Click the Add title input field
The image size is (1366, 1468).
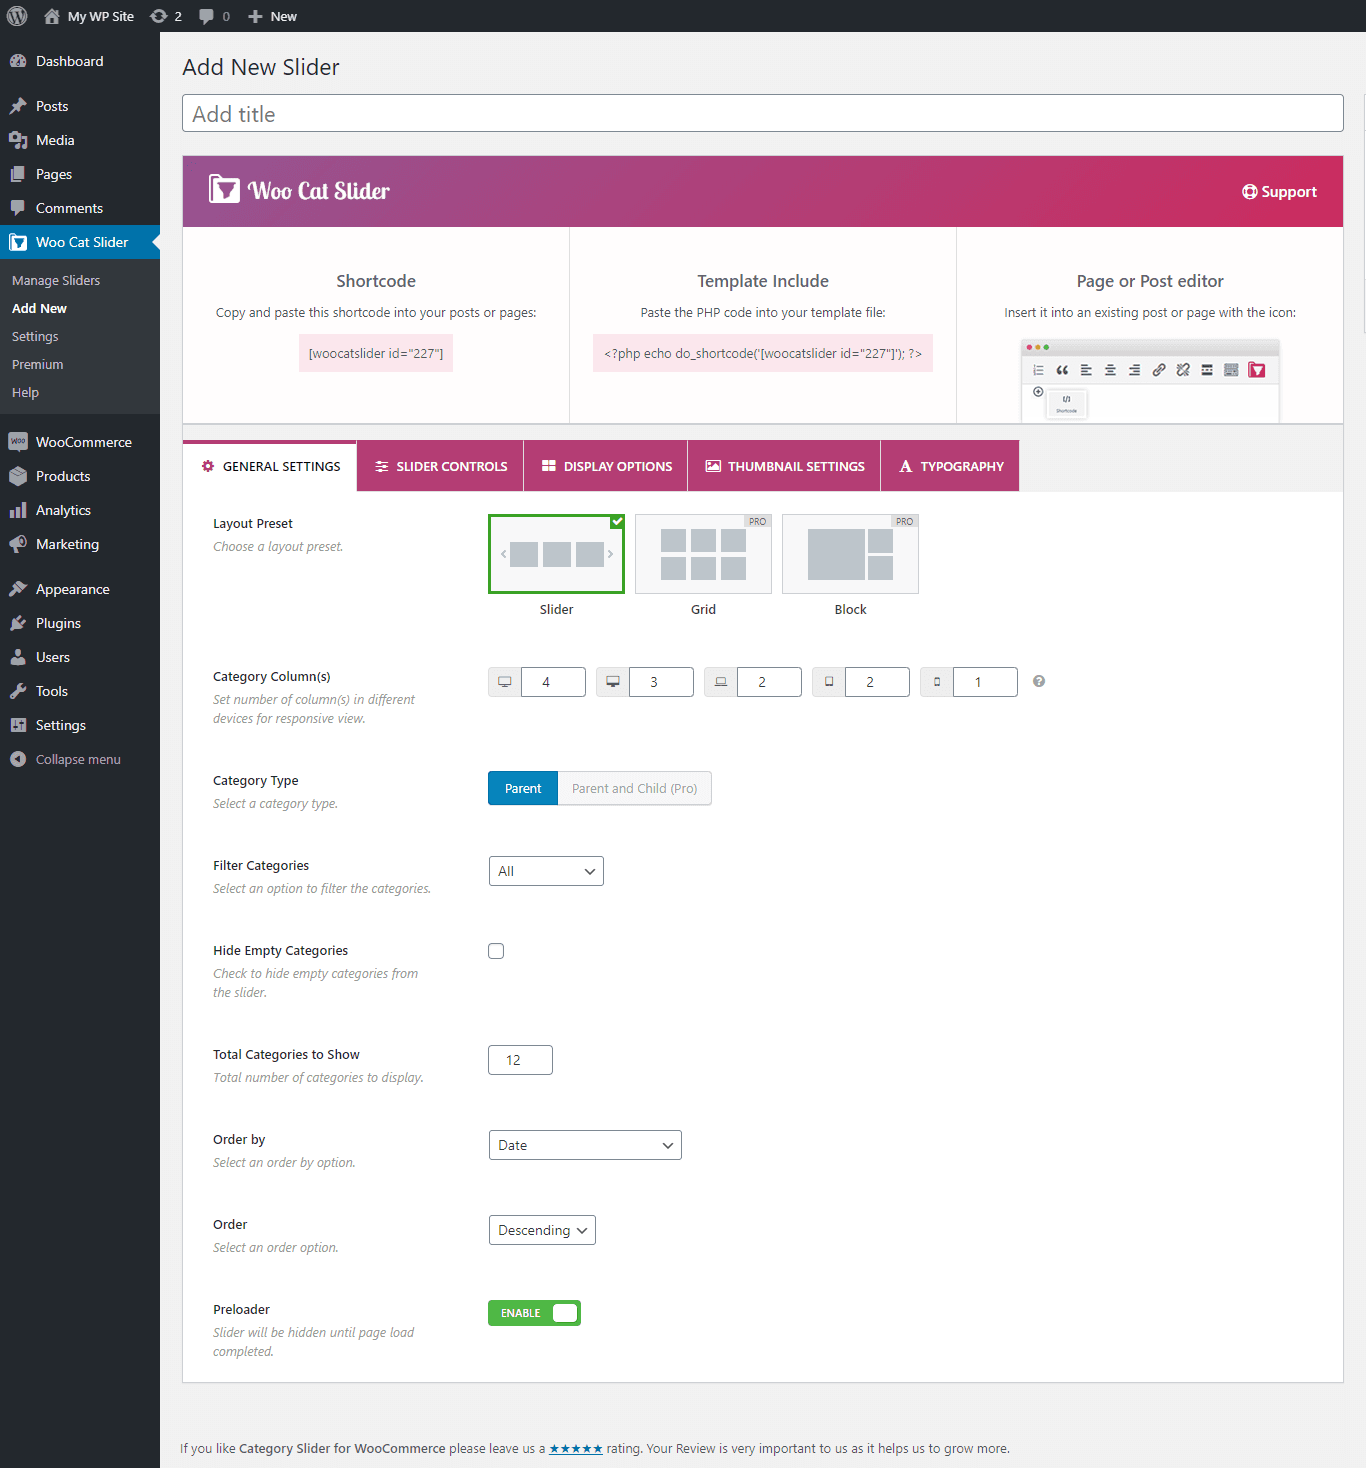[762, 113]
